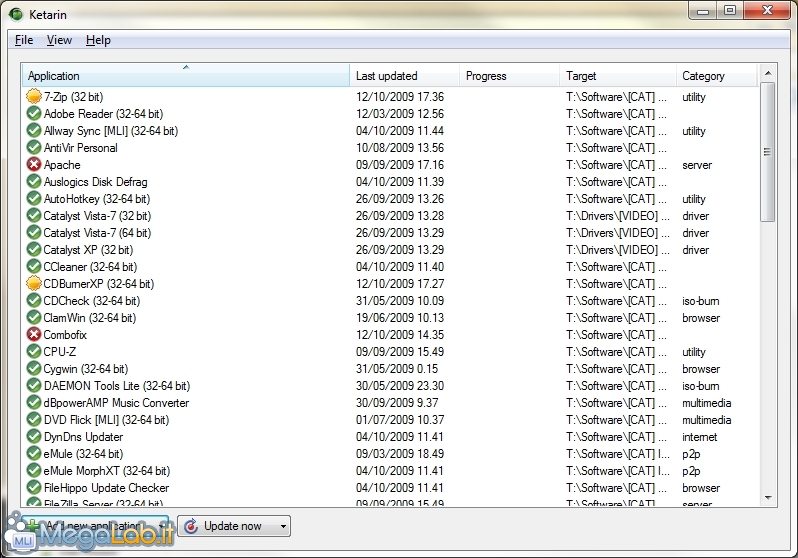Select the Apache row name
798x558 pixels.
pyautogui.click(x=62, y=164)
